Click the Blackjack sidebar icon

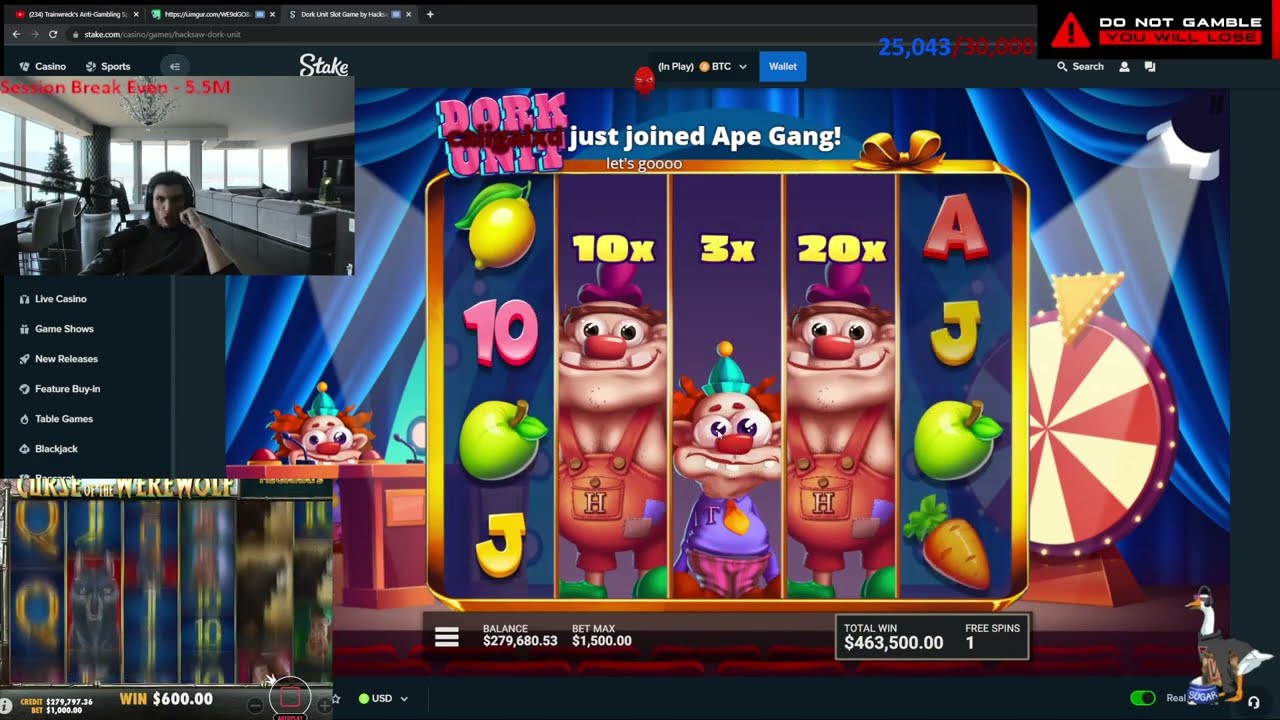[x=24, y=449]
